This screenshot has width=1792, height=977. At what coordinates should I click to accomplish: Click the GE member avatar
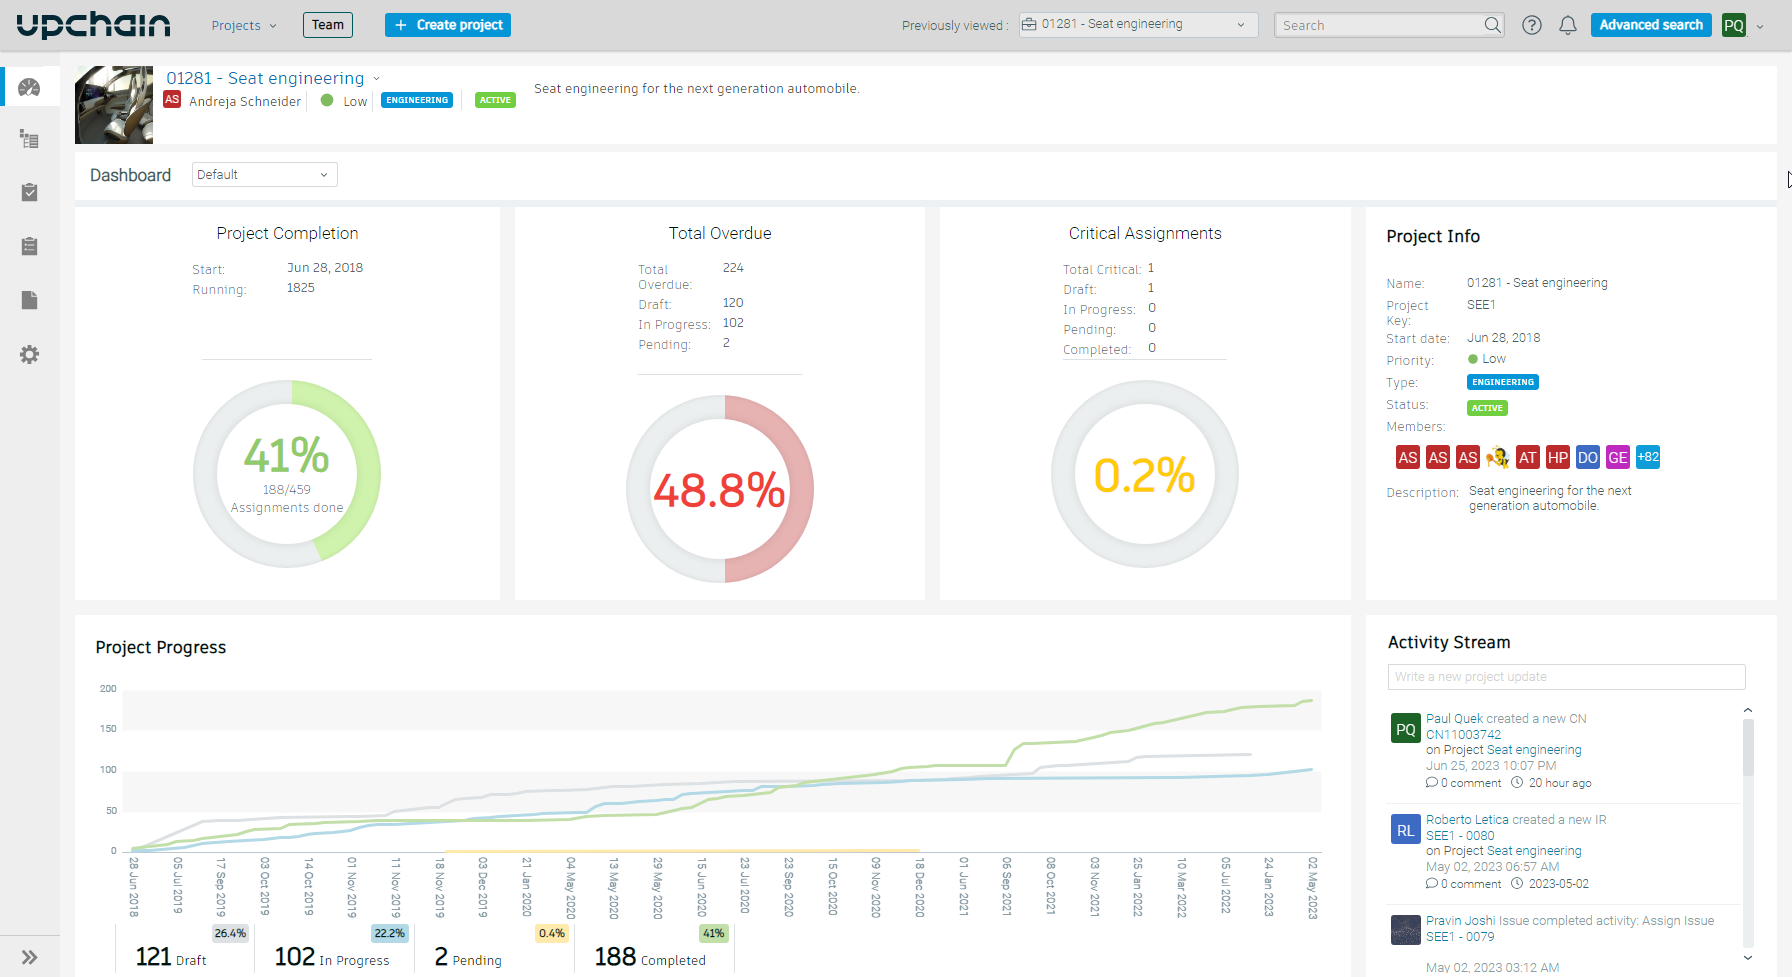pyautogui.click(x=1617, y=458)
